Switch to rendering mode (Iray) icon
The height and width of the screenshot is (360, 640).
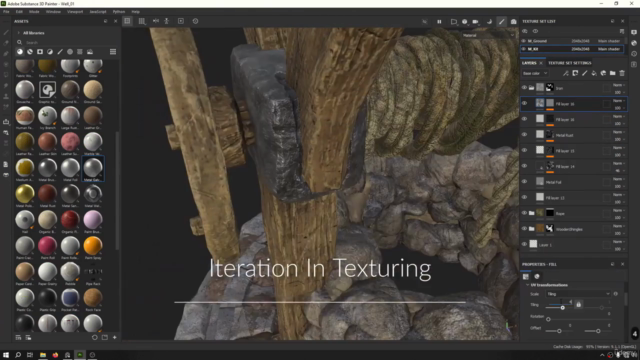(x=513, y=22)
